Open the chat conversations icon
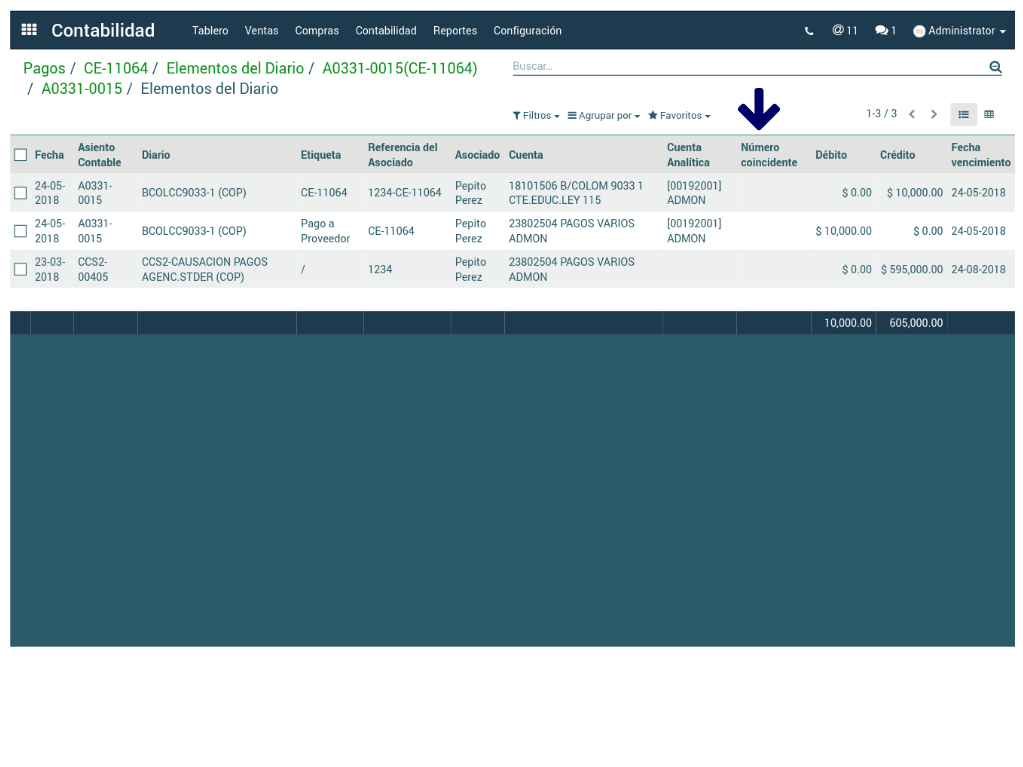 tap(885, 31)
